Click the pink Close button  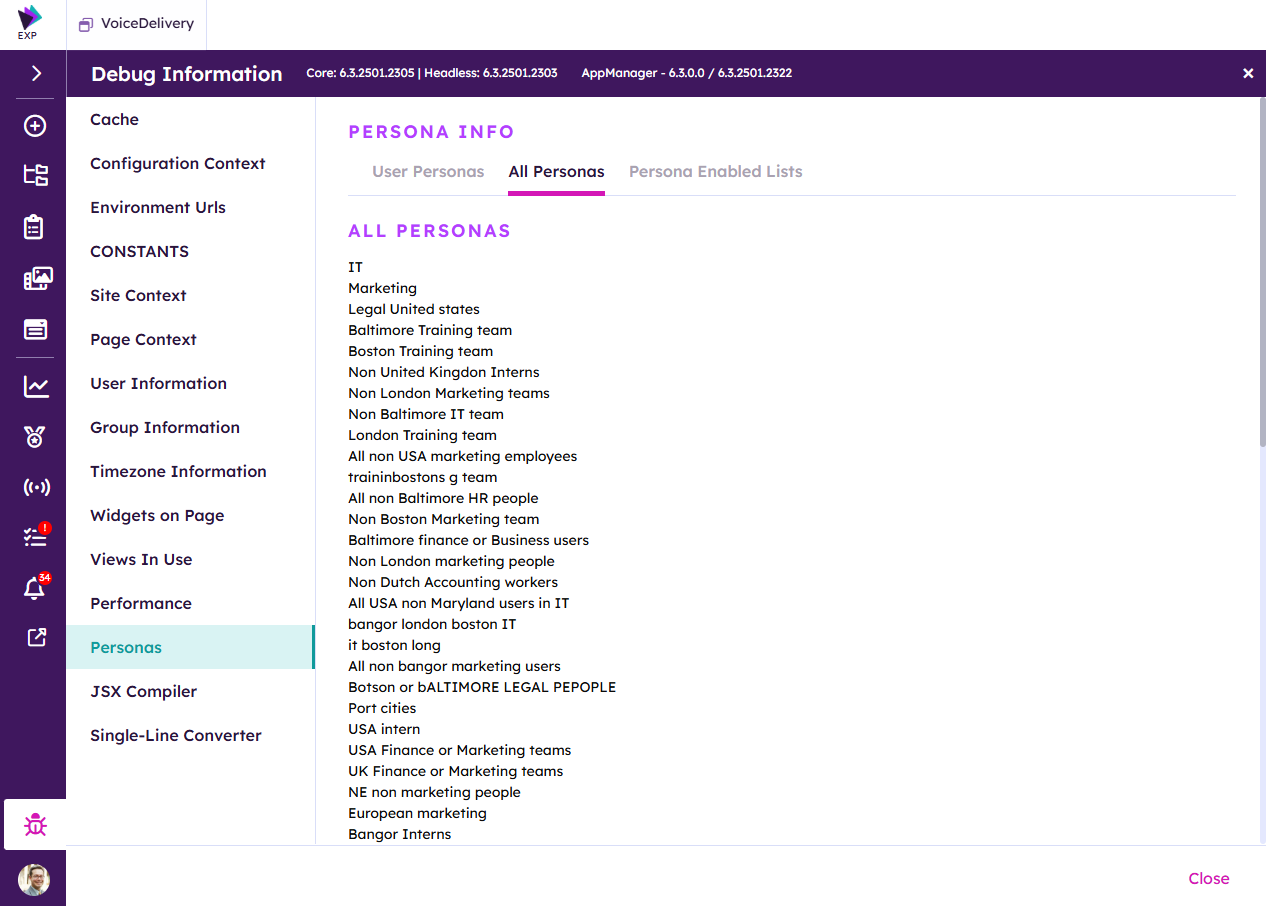(1208, 878)
